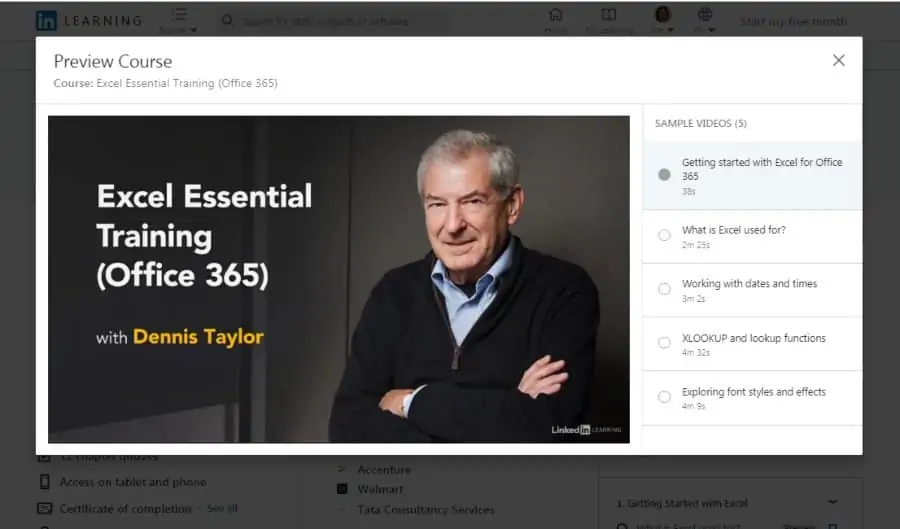Click the 4m 32s duration label
Image resolution: width=900 pixels, height=529 pixels.
coord(696,352)
